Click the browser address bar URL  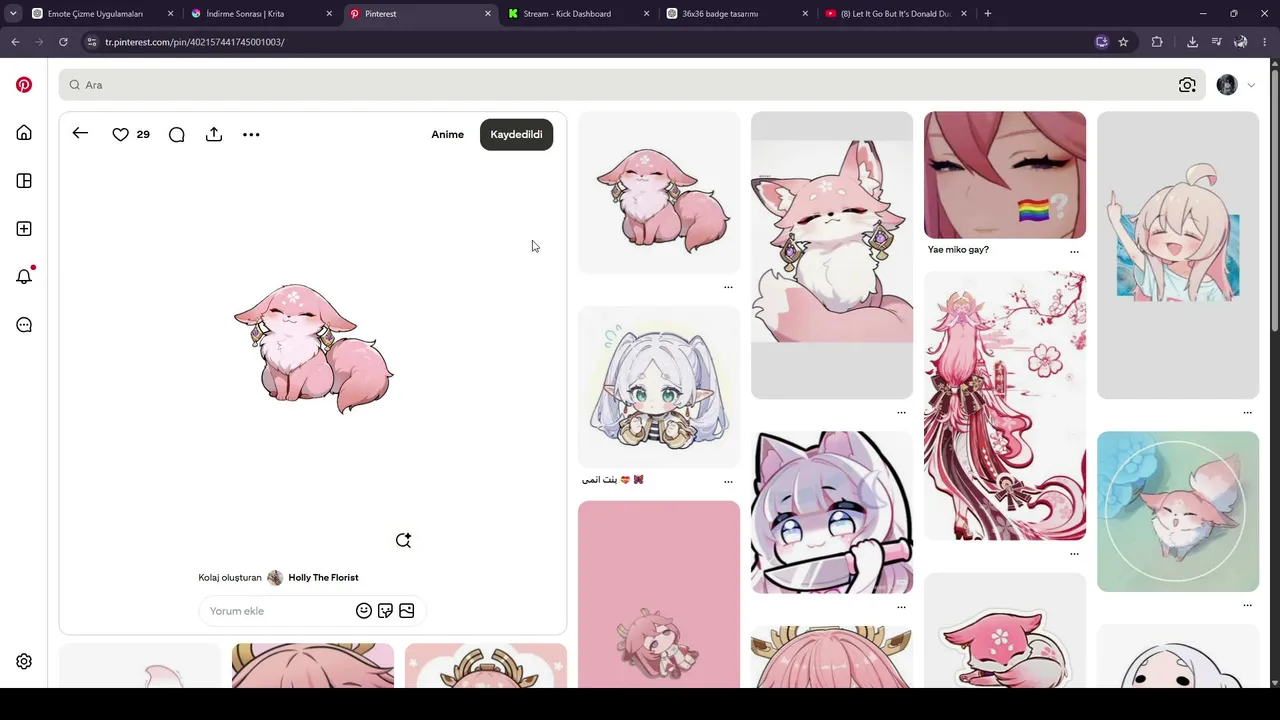[194, 42]
